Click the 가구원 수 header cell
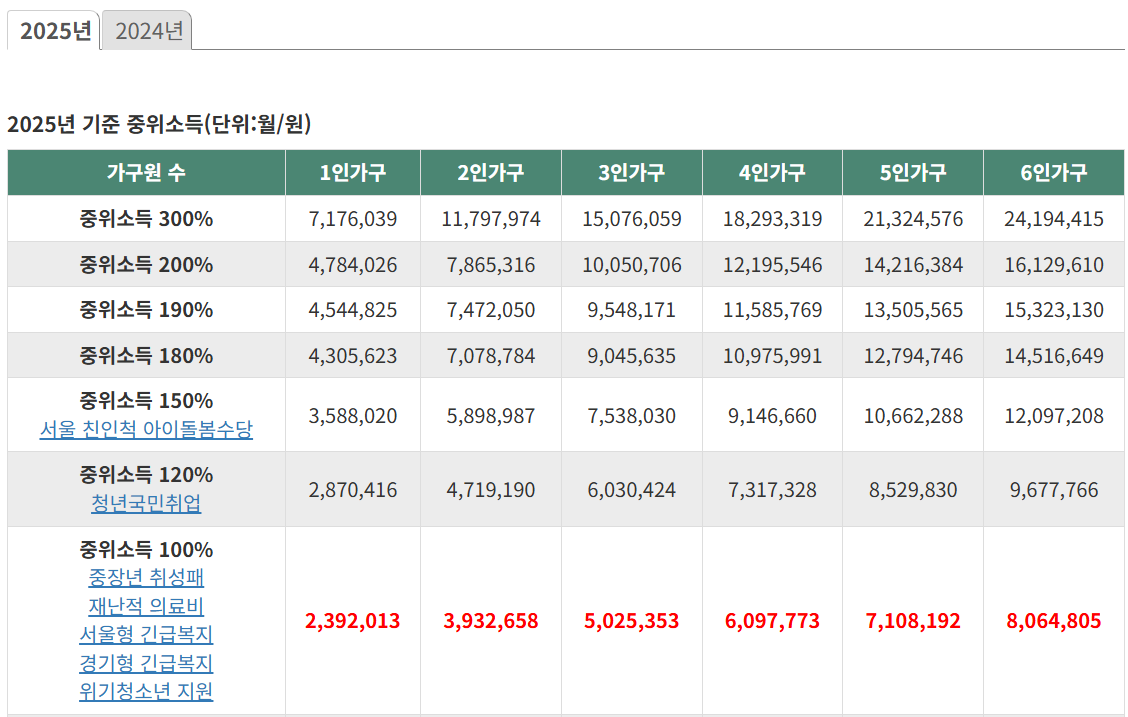Image resolution: width=1128 pixels, height=717 pixels. pos(145,172)
